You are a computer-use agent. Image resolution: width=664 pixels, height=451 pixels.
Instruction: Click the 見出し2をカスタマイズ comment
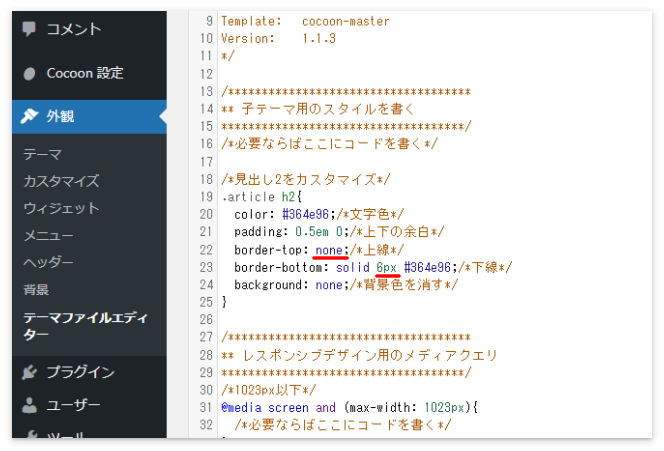[x=305, y=180]
